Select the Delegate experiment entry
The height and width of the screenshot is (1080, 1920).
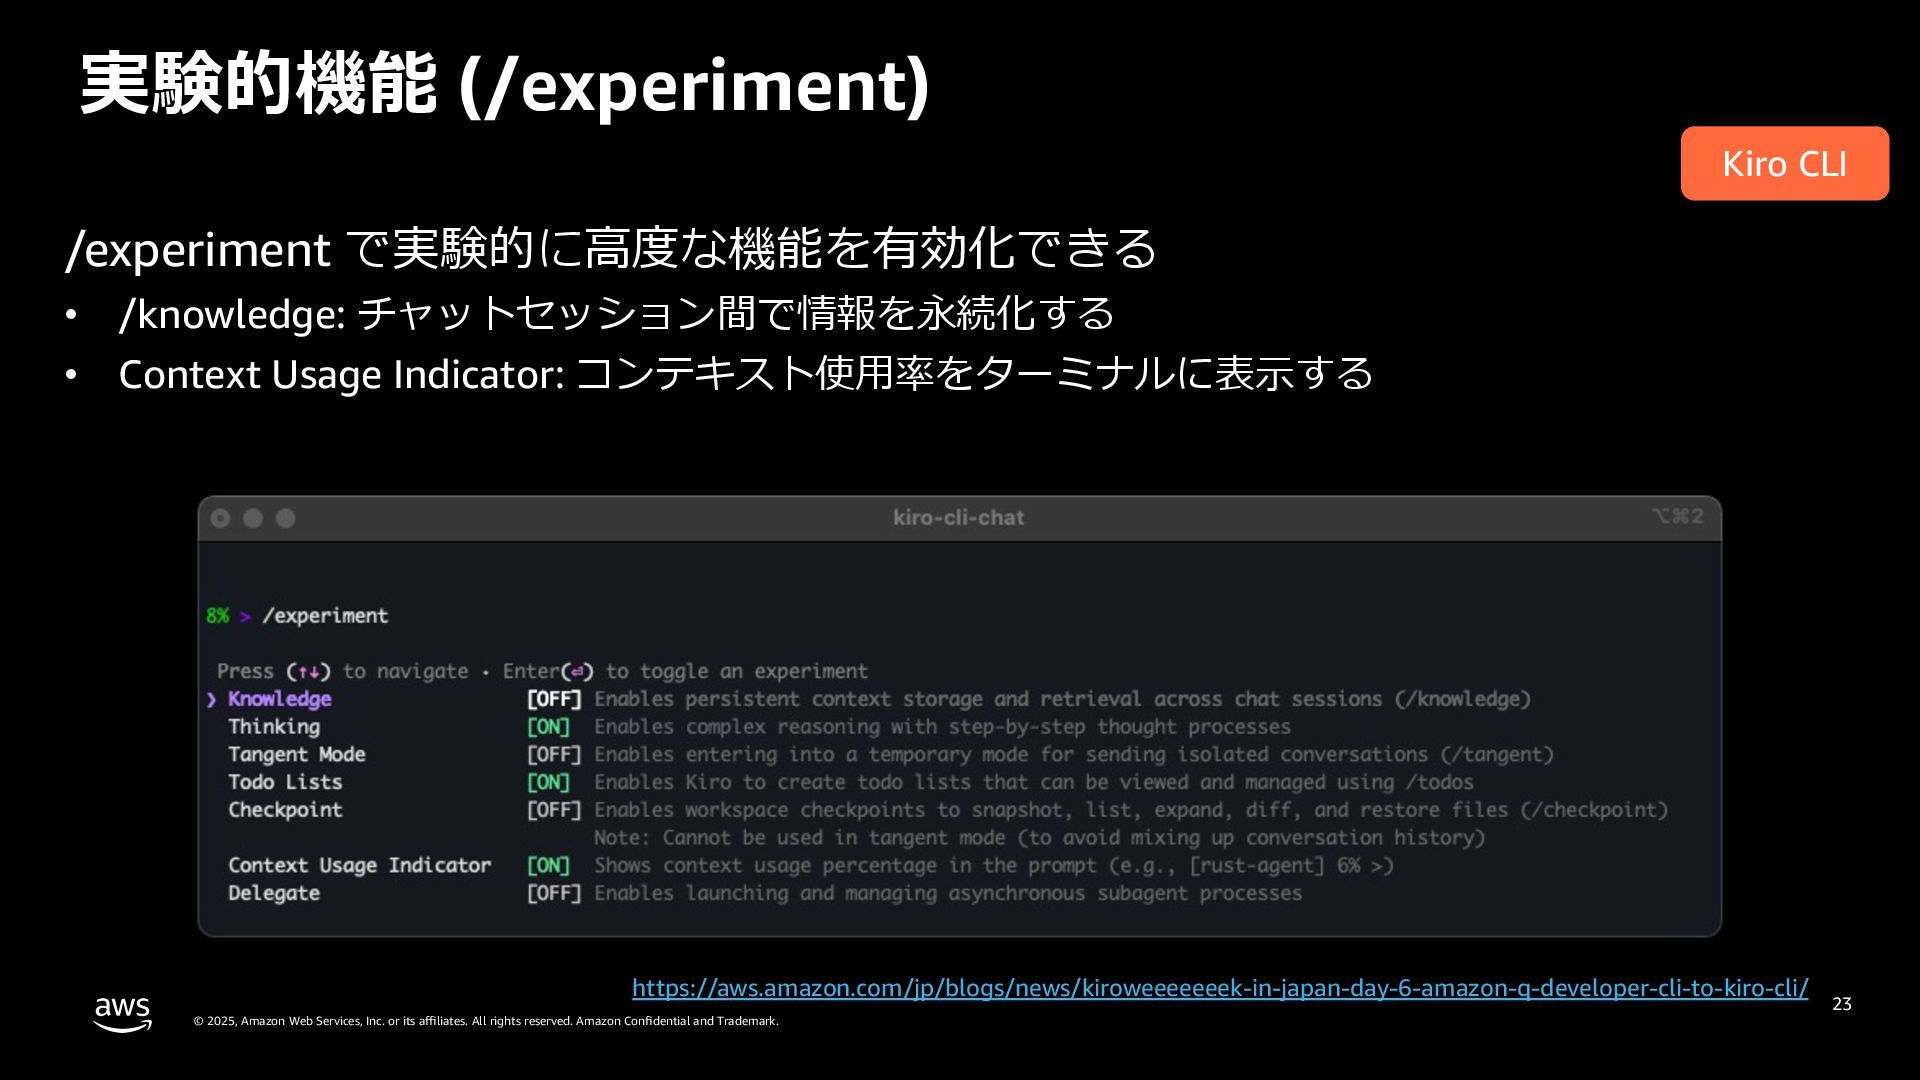click(273, 893)
